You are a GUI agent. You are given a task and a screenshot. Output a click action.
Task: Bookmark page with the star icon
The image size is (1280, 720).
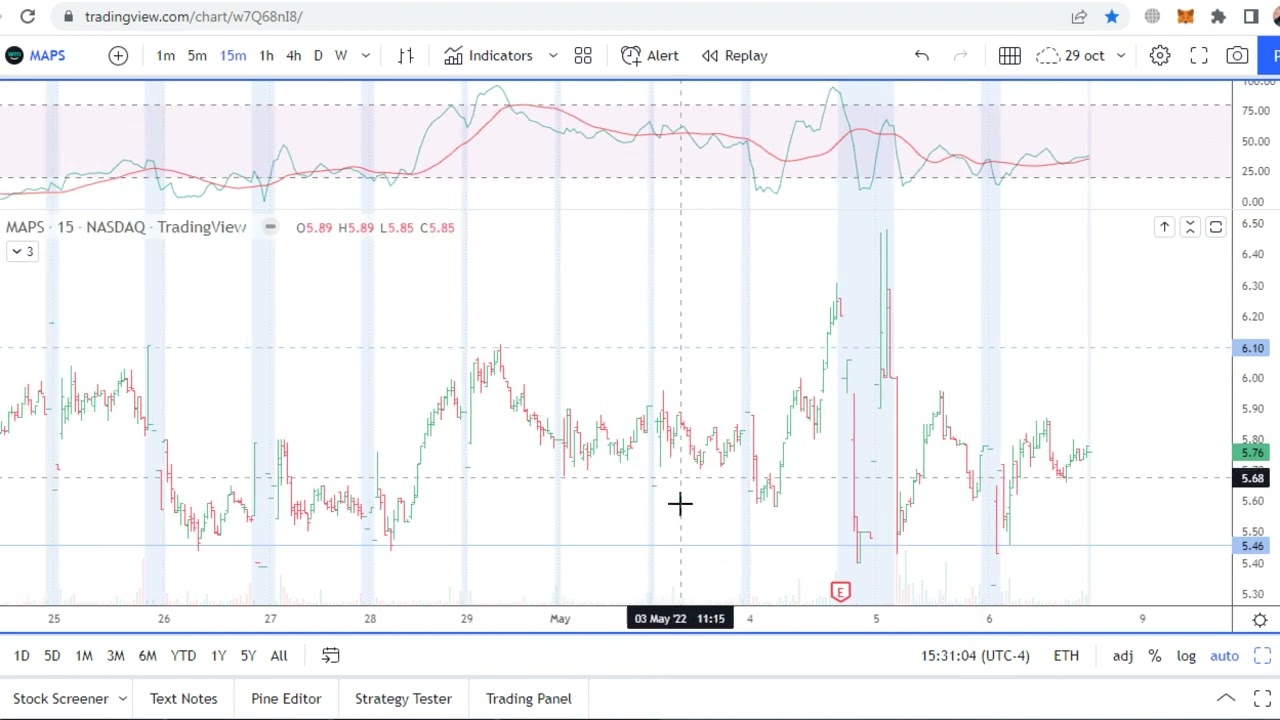coord(1112,16)
